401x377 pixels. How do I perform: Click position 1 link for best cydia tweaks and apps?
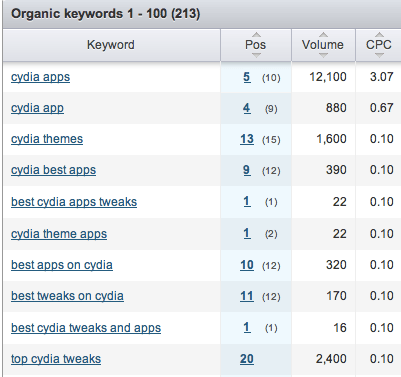247,328
